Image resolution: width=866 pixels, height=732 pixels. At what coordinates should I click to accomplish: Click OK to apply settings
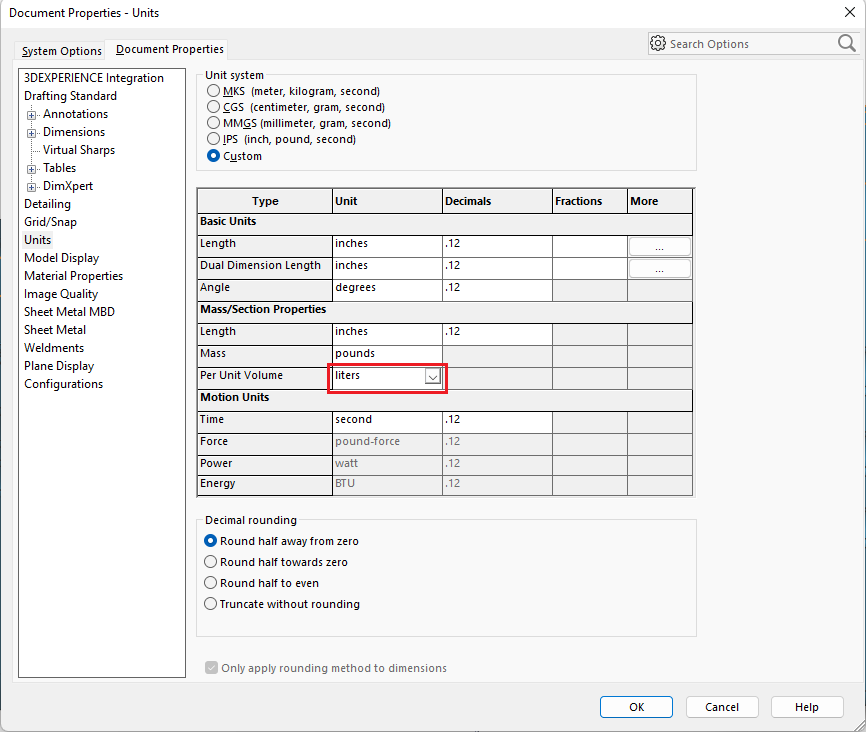point(636,707)
